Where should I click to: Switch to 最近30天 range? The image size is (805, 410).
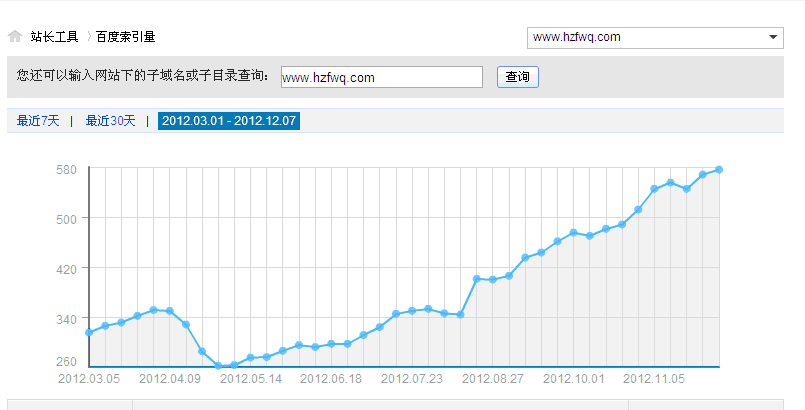pyautogui.click(x=110, y=121)
